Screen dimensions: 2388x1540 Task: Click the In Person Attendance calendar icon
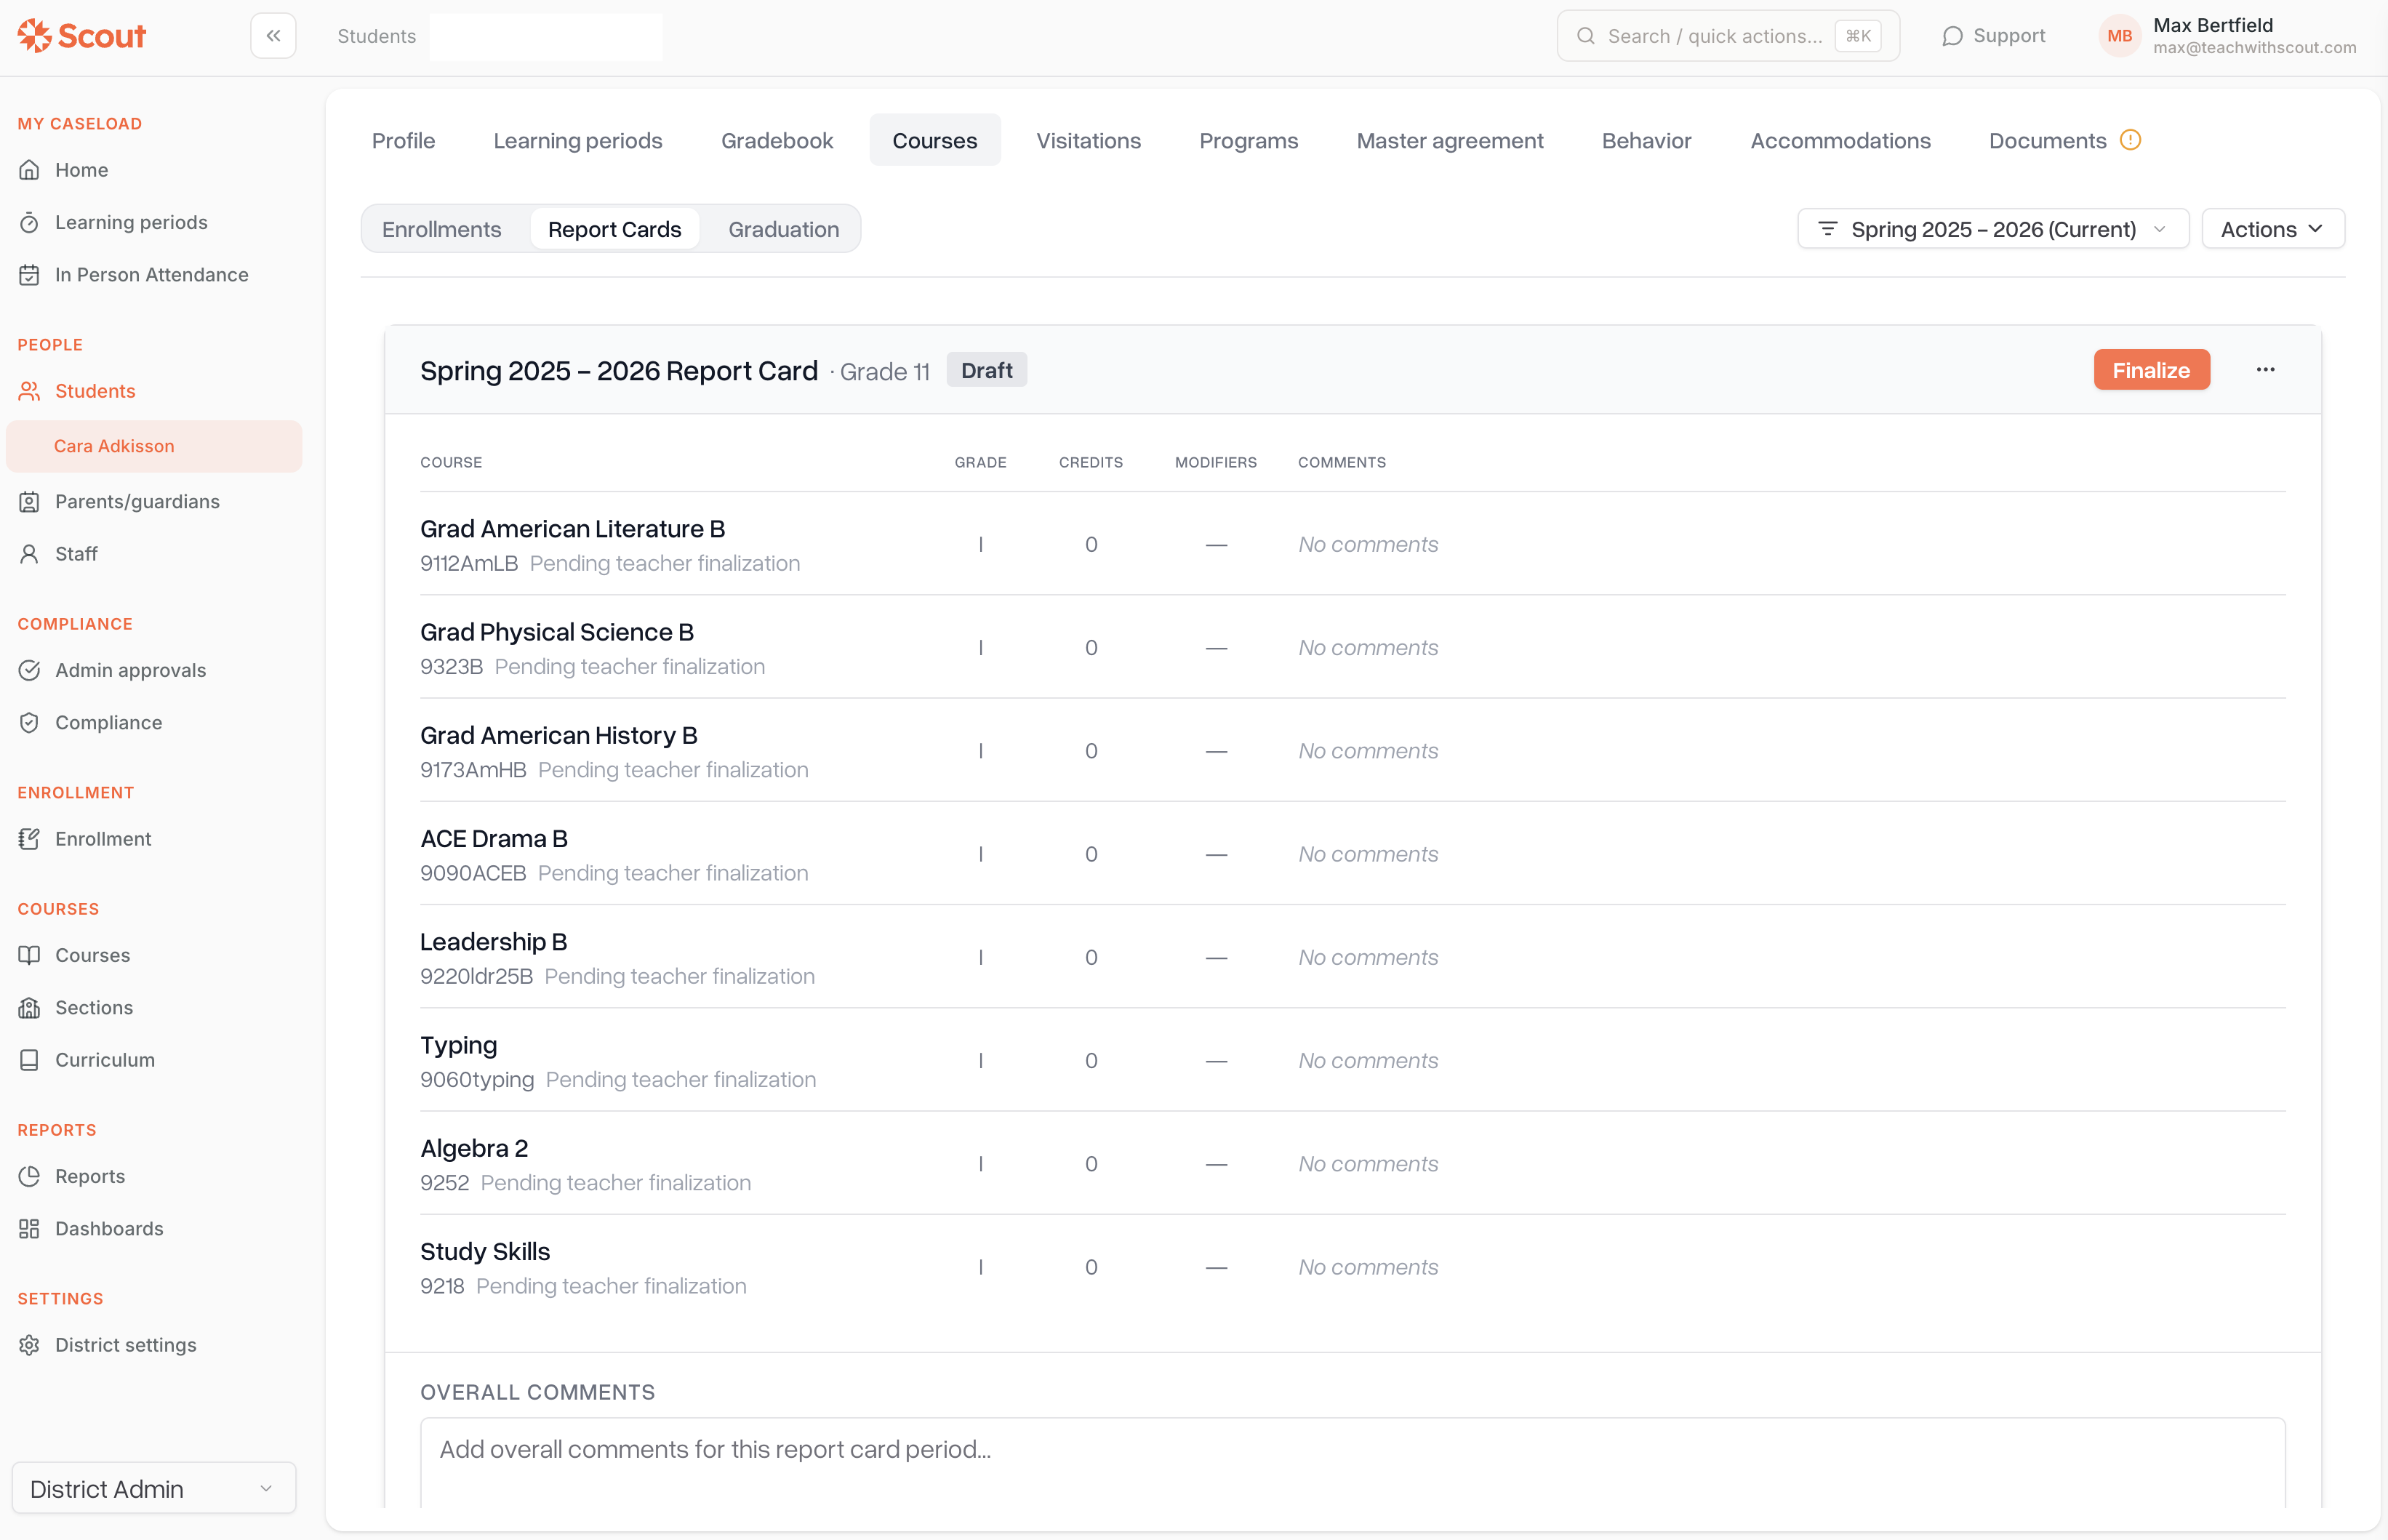coord(30,274)
